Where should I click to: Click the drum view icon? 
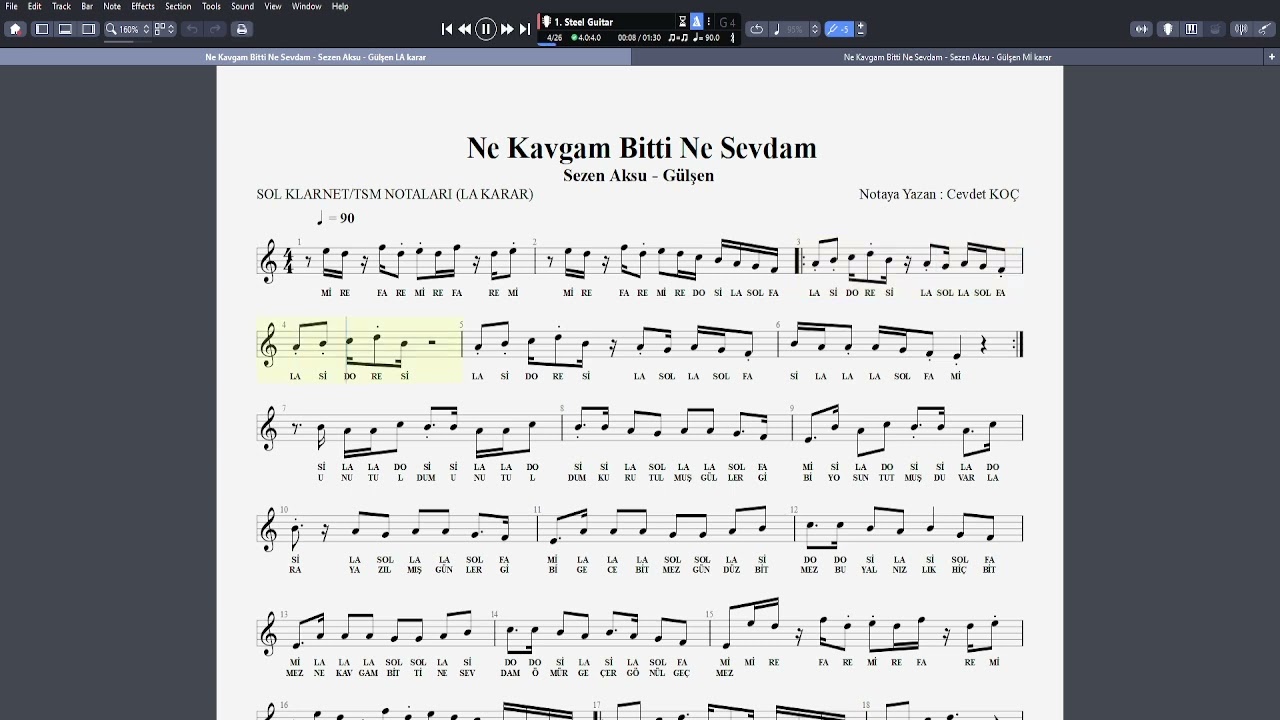[x=1216, y=29]
